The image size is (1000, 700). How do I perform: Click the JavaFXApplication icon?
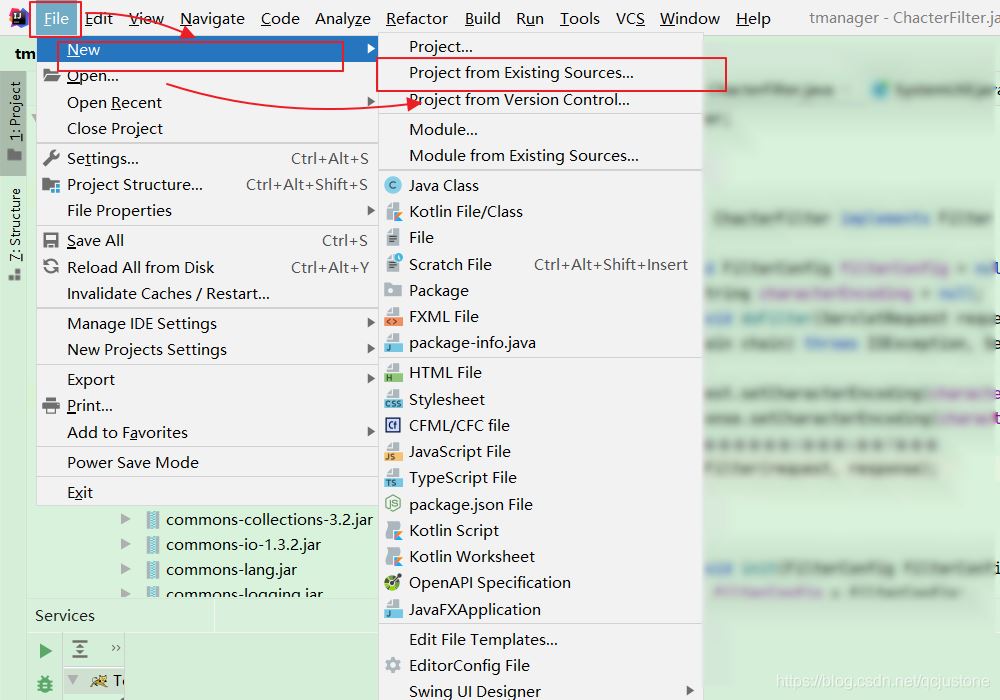(x=393, y=610)
